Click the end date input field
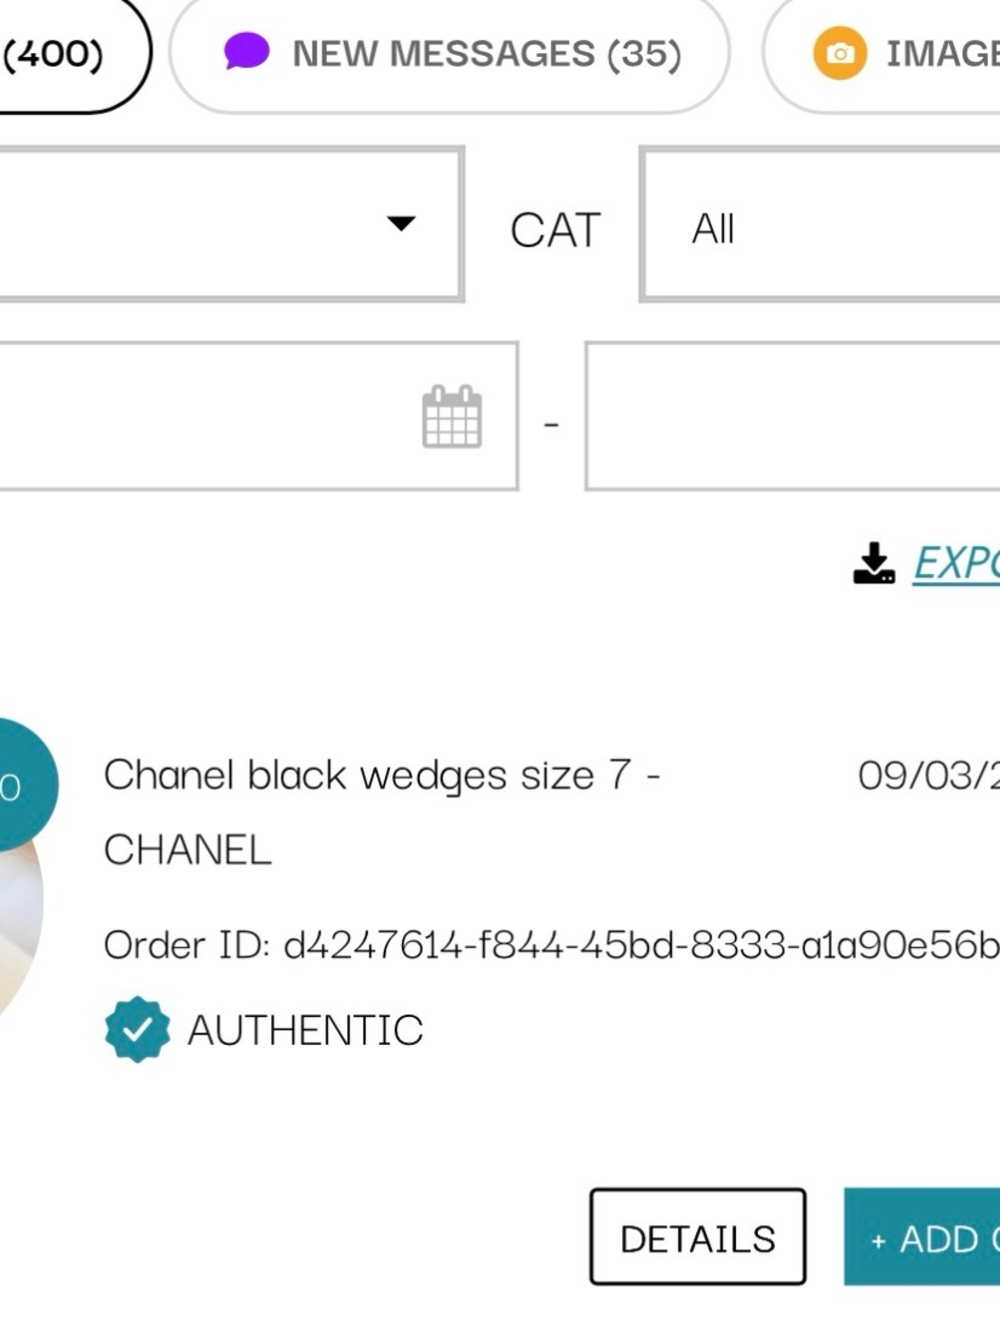This screenshot has height=1333, width=1000. click(793, 416)
